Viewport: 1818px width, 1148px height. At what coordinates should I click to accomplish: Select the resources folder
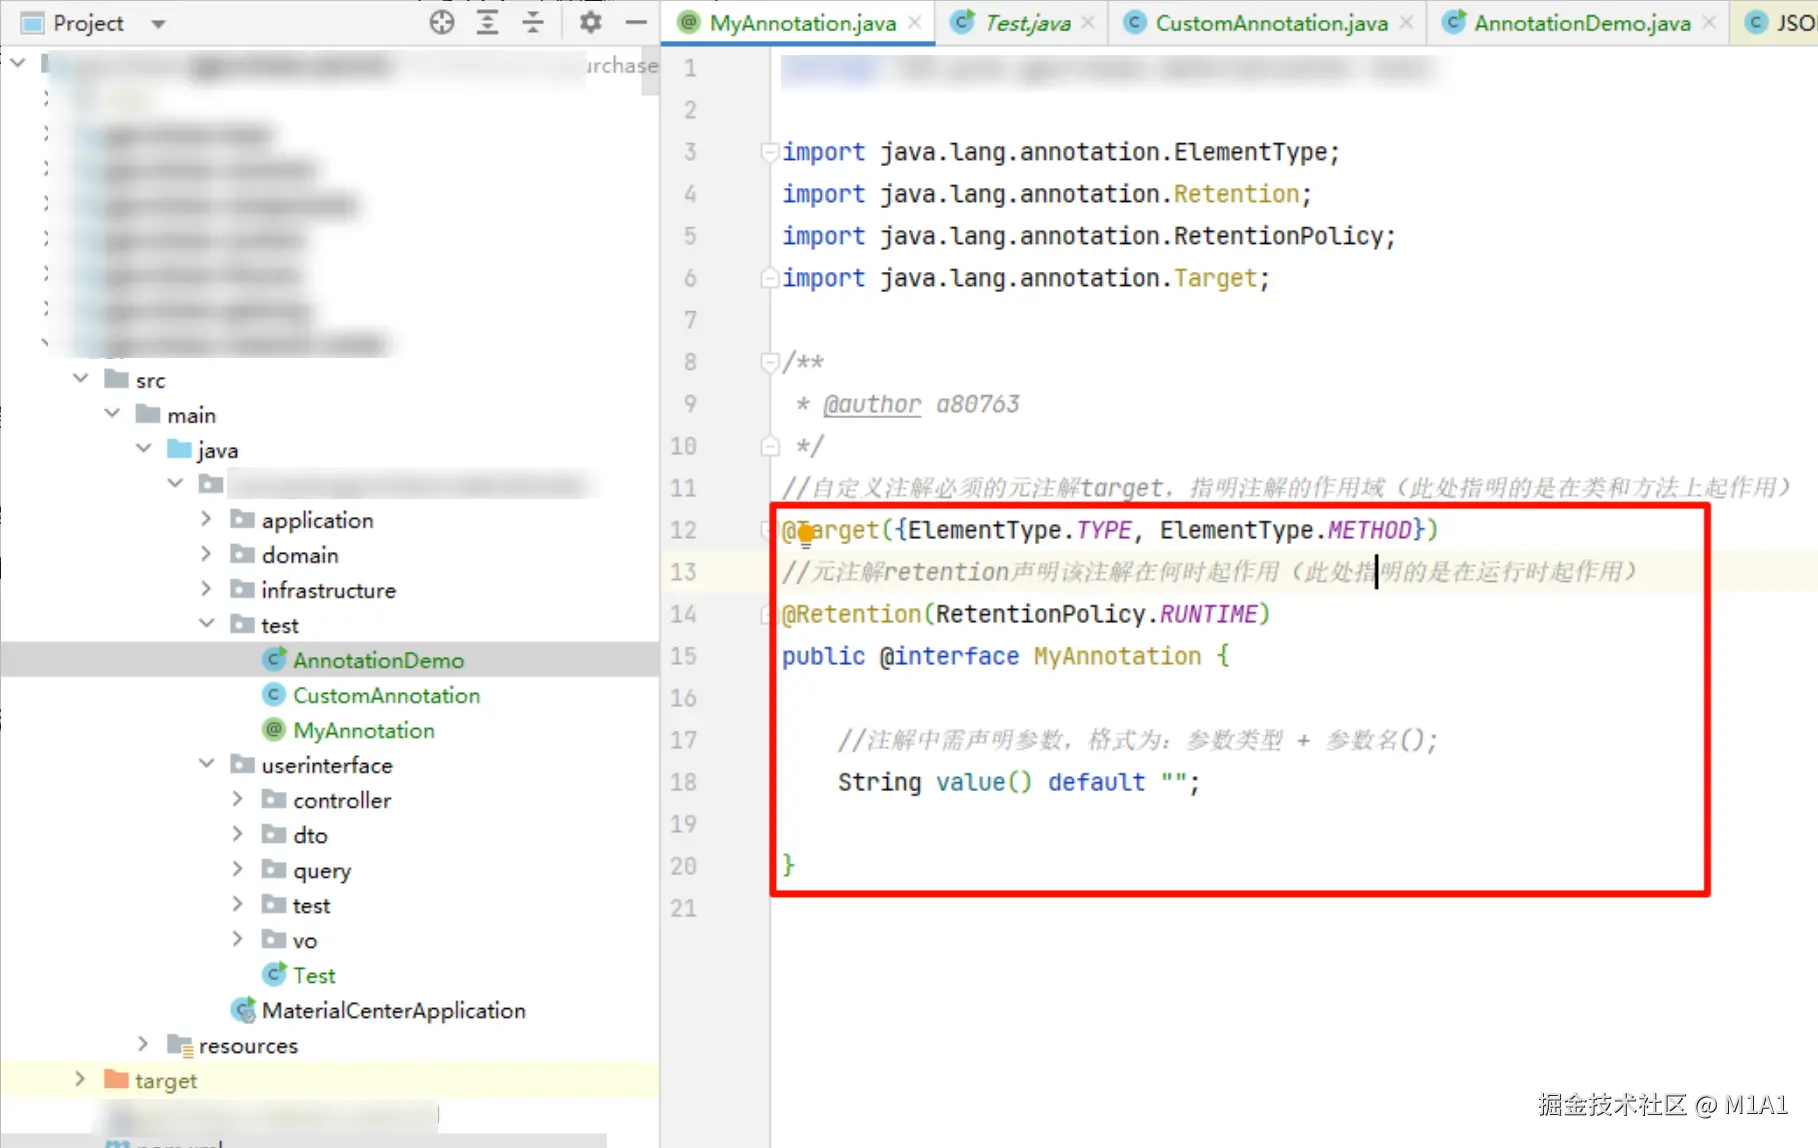pos(248,1045)
